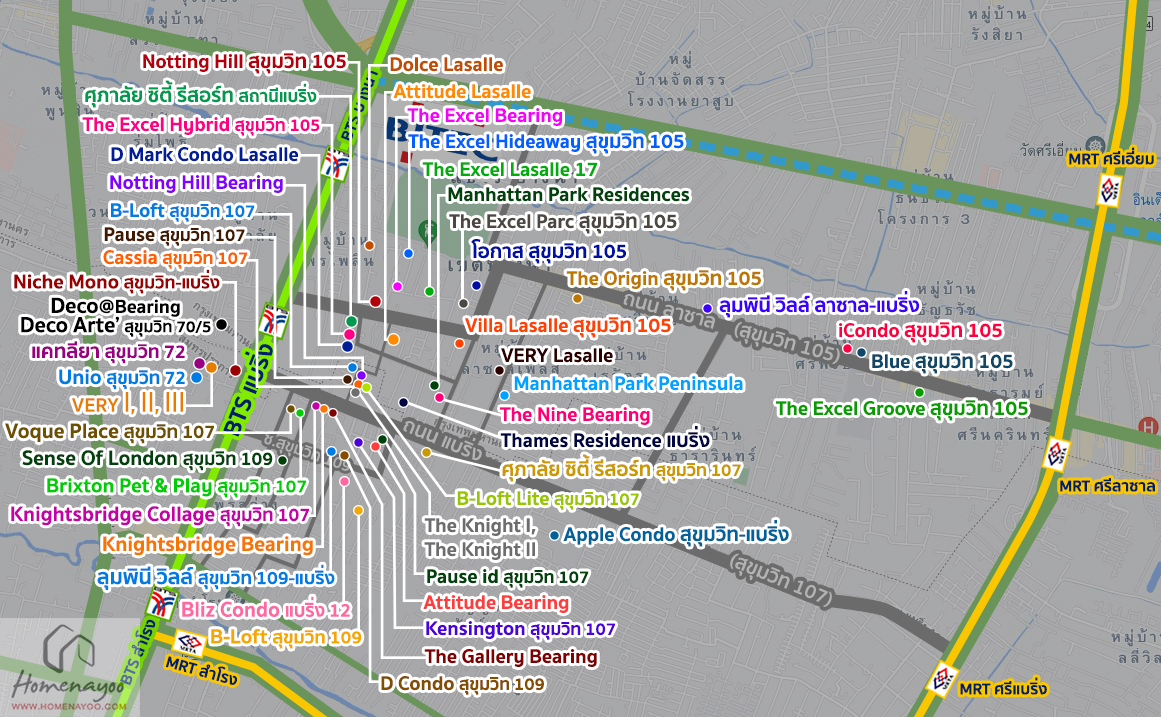
Task: Click The Excel Lasalle 17 label
Action: 510,170
